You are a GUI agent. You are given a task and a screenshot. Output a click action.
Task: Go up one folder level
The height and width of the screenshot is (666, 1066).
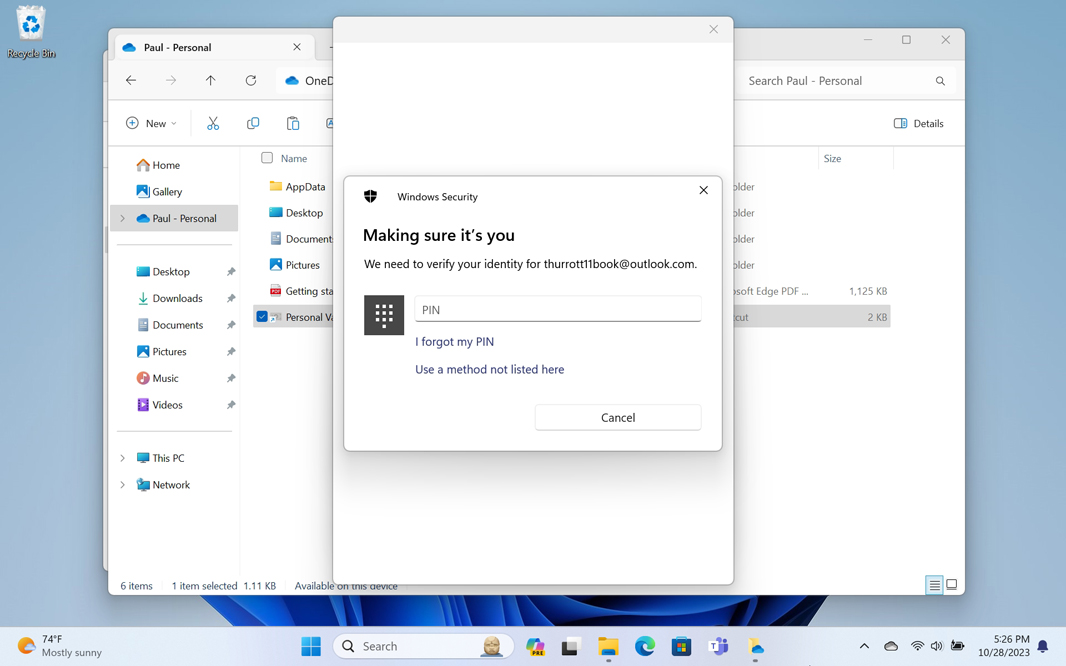pyautogui.click(x=210, y=80)
